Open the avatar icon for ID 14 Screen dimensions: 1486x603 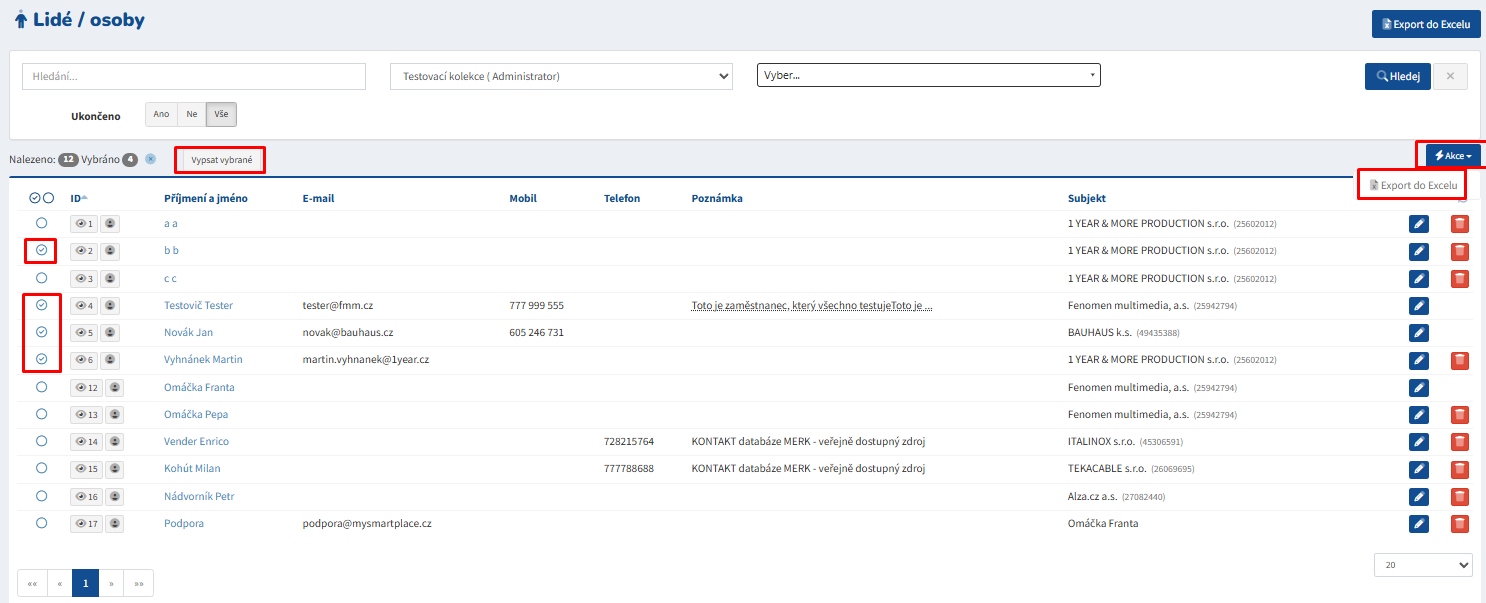[x=115, y=441]
